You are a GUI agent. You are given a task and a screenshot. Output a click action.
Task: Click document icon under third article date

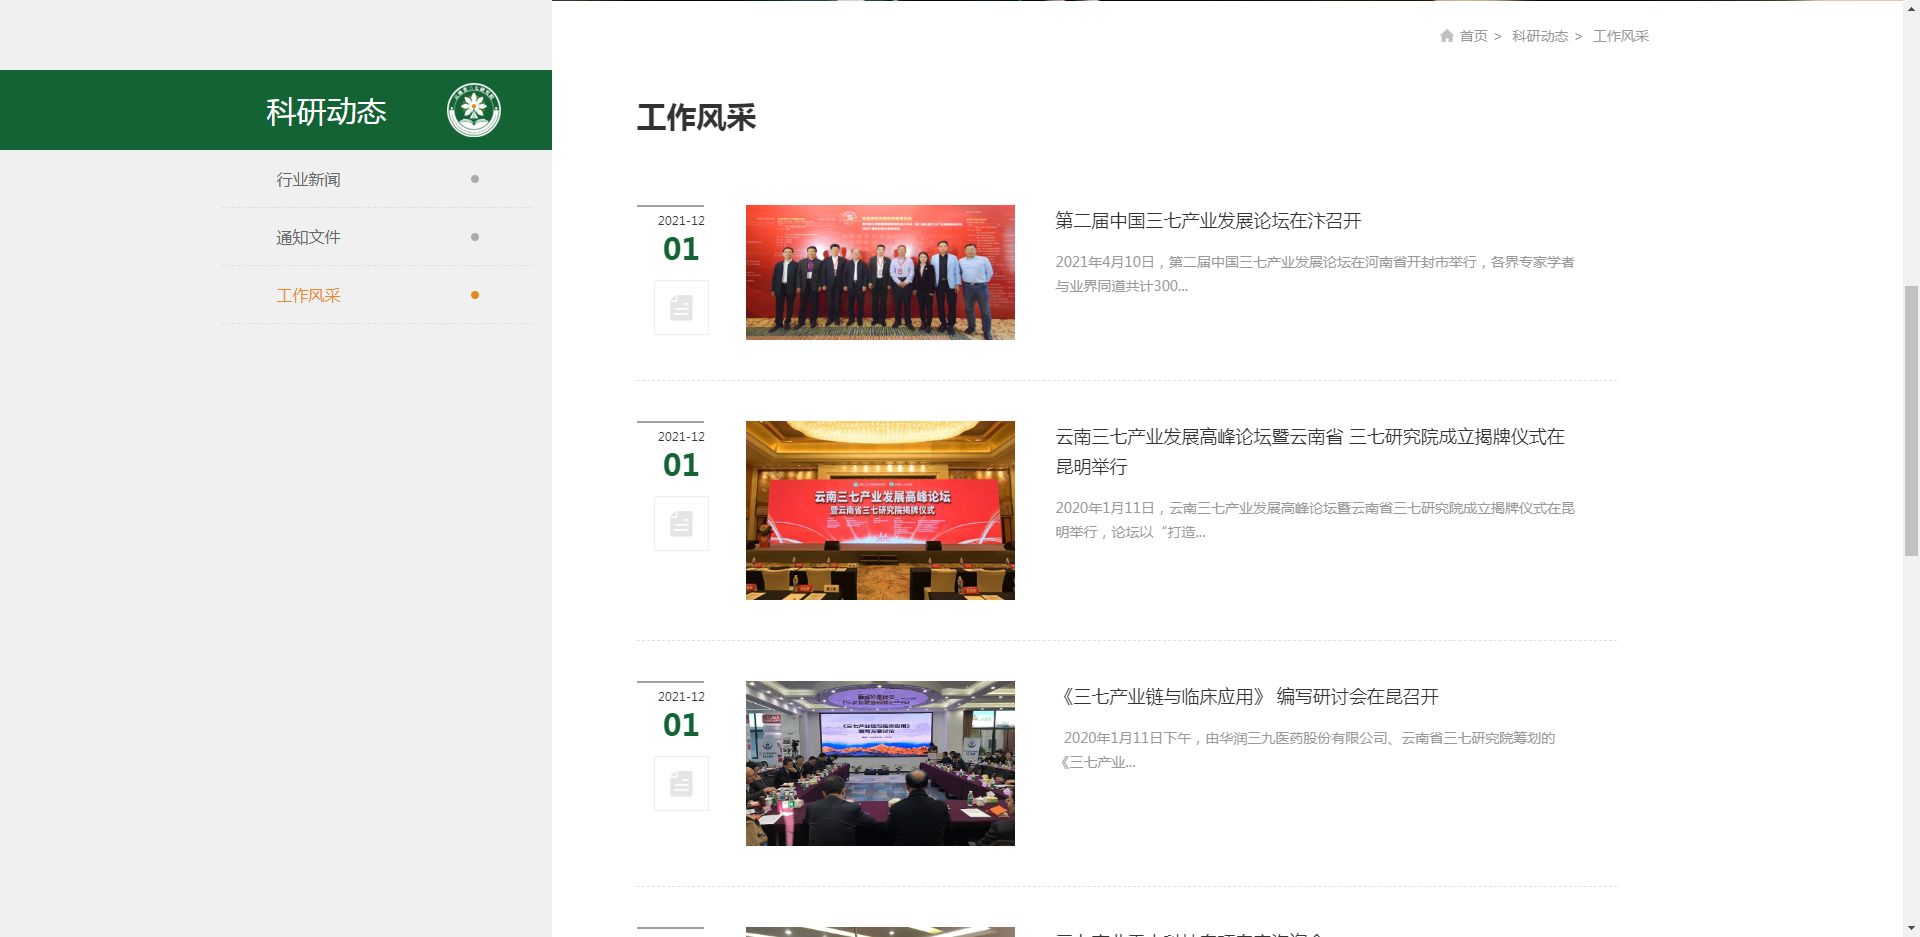(681, 784)
